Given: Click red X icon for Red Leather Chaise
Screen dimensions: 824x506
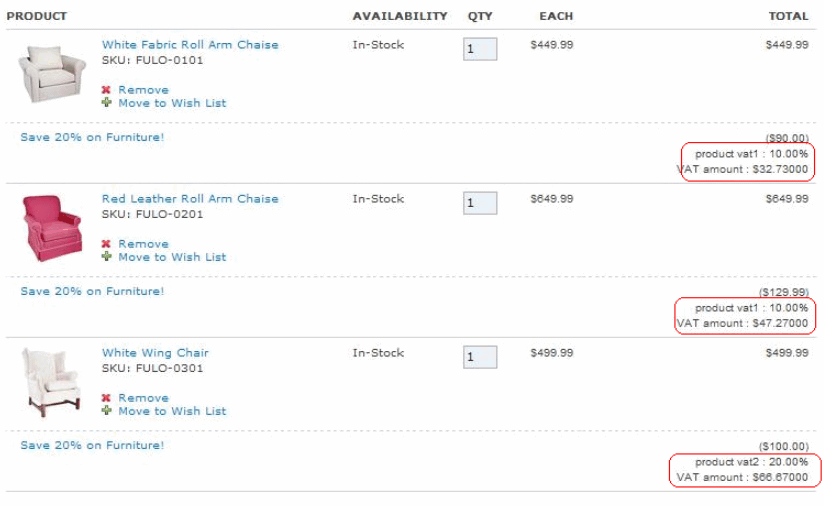Looking at the screenshot, I should [x=106, y=244].
